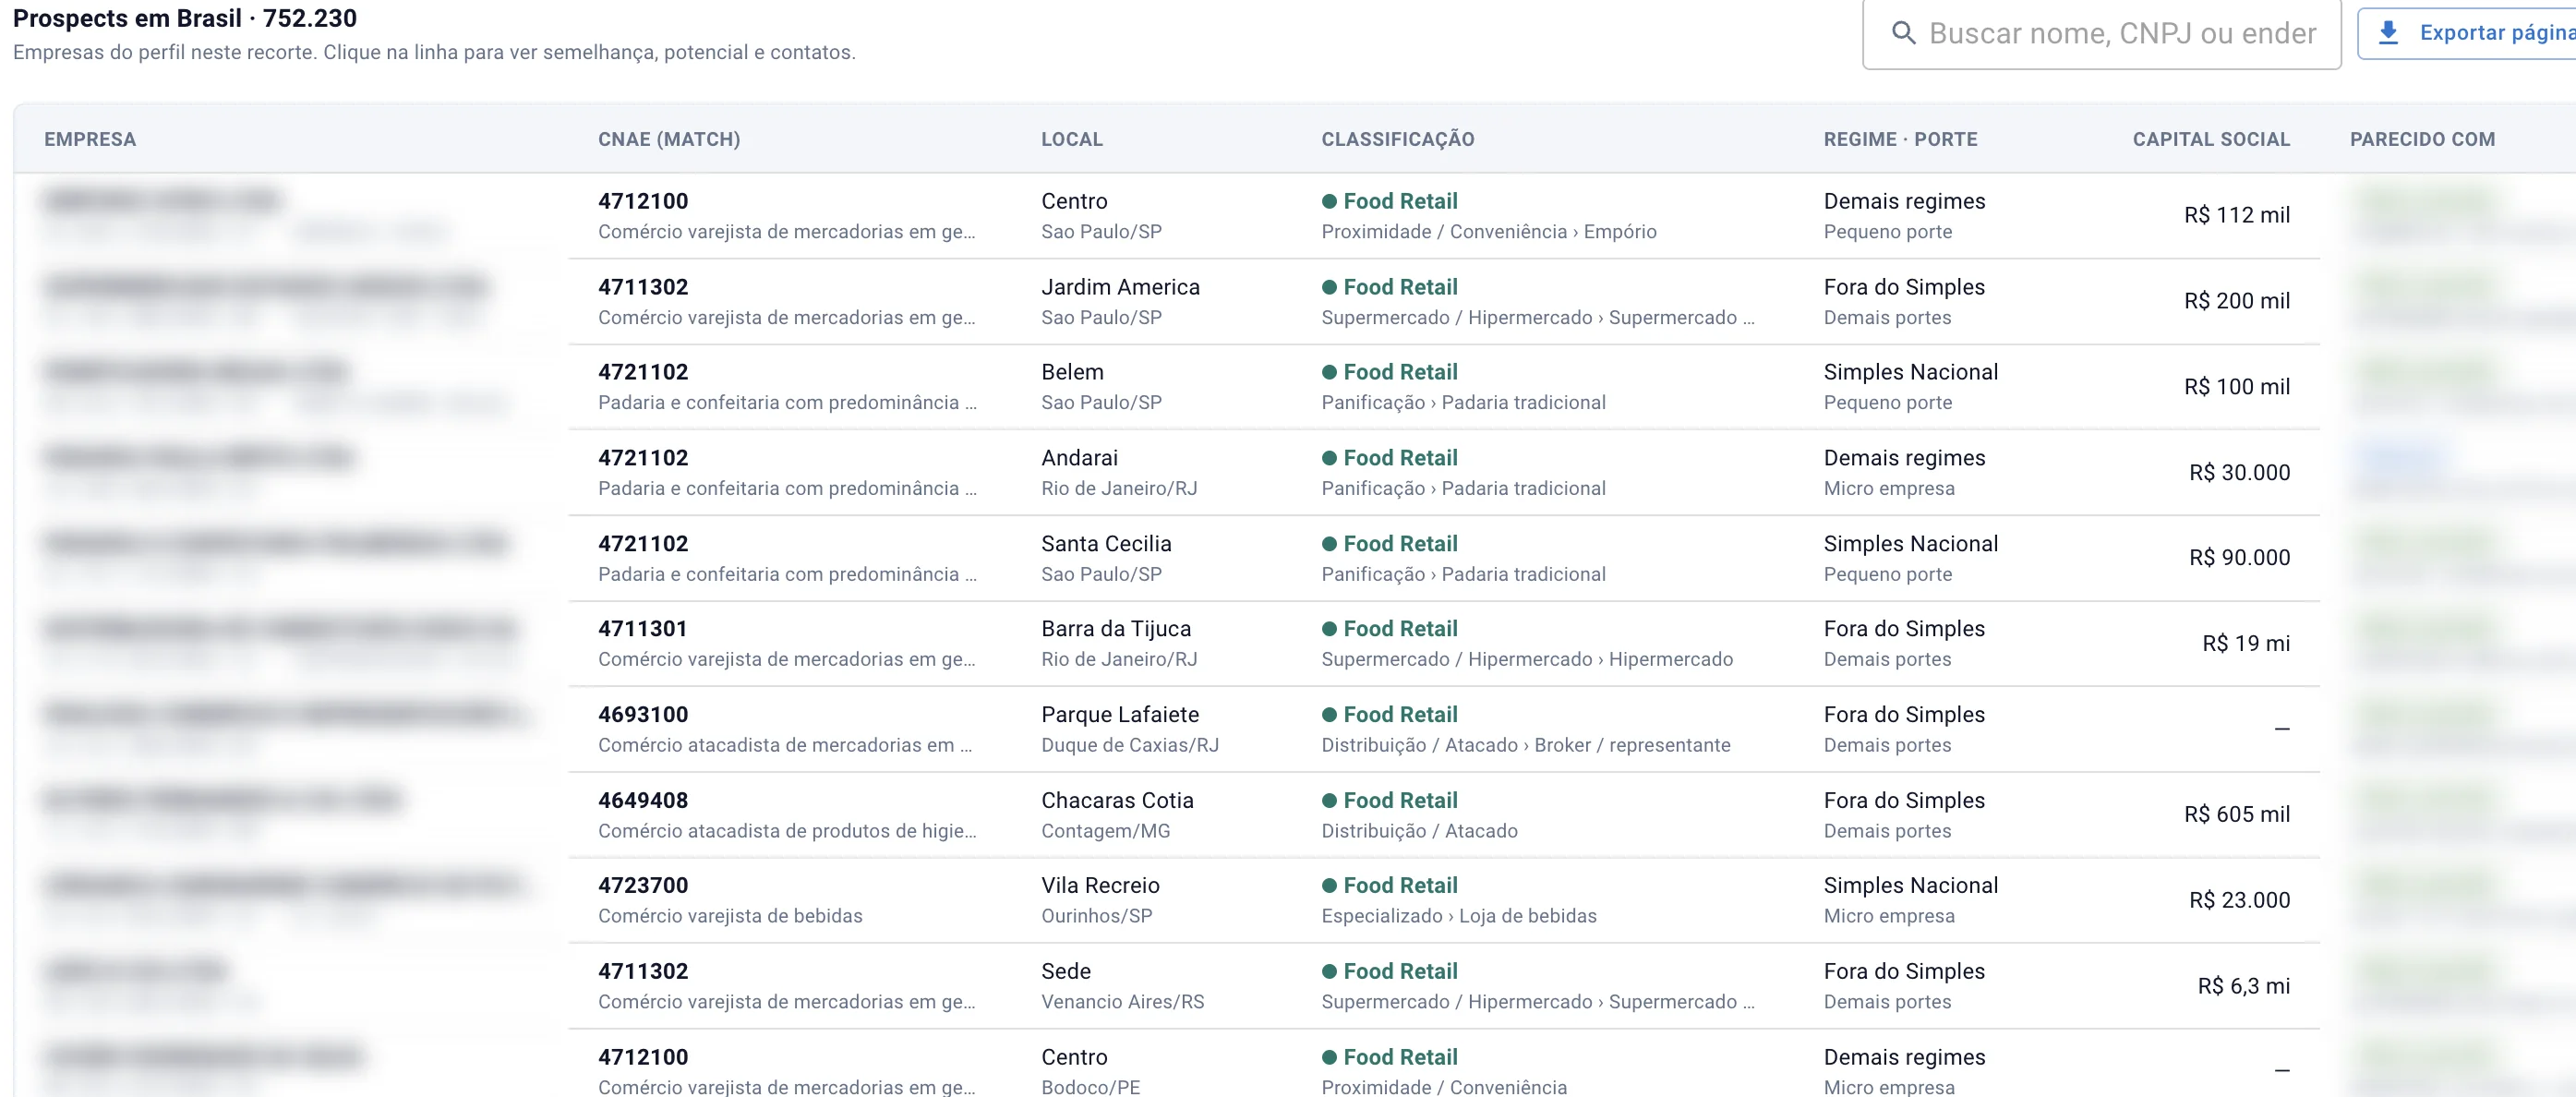Click the Centro Bodoco/PE location cell
Viewport: 2576px width, 1097px height.
point(1090,1071)
